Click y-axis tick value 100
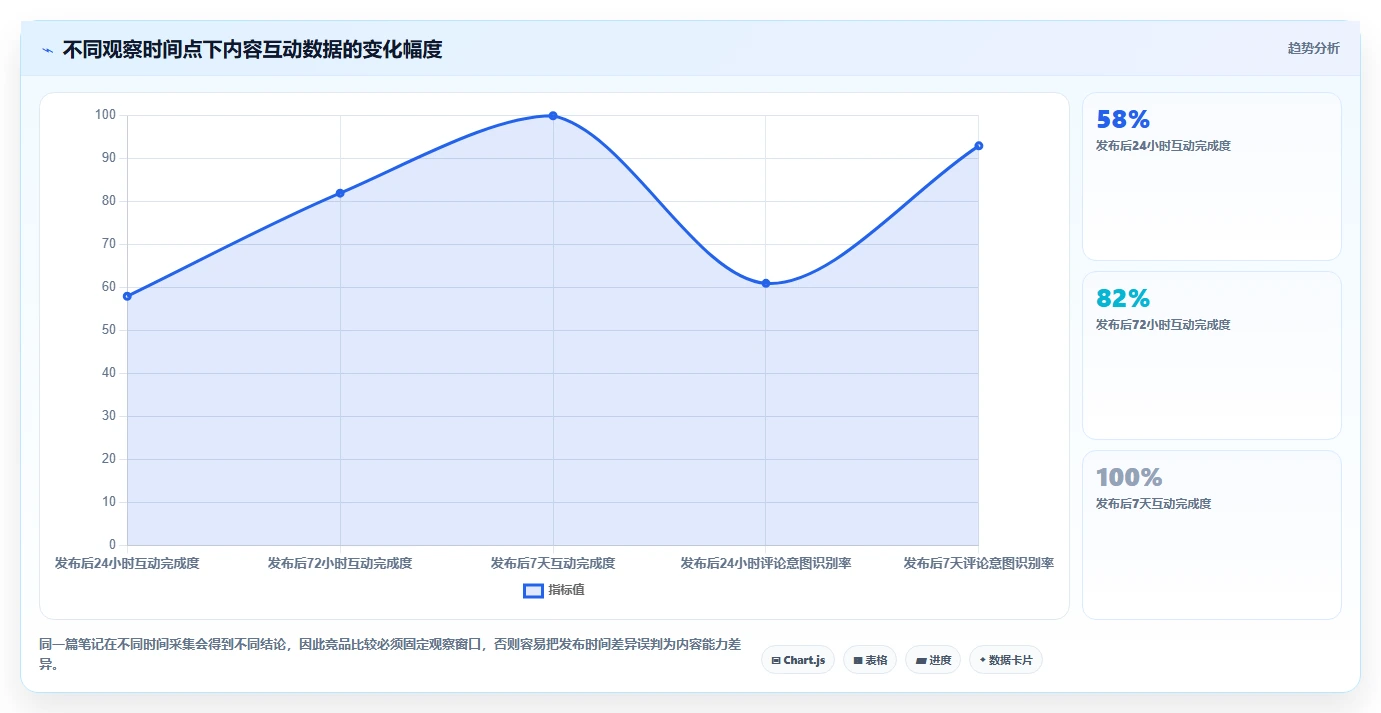Screen dimensions: 1381x713 106,115
